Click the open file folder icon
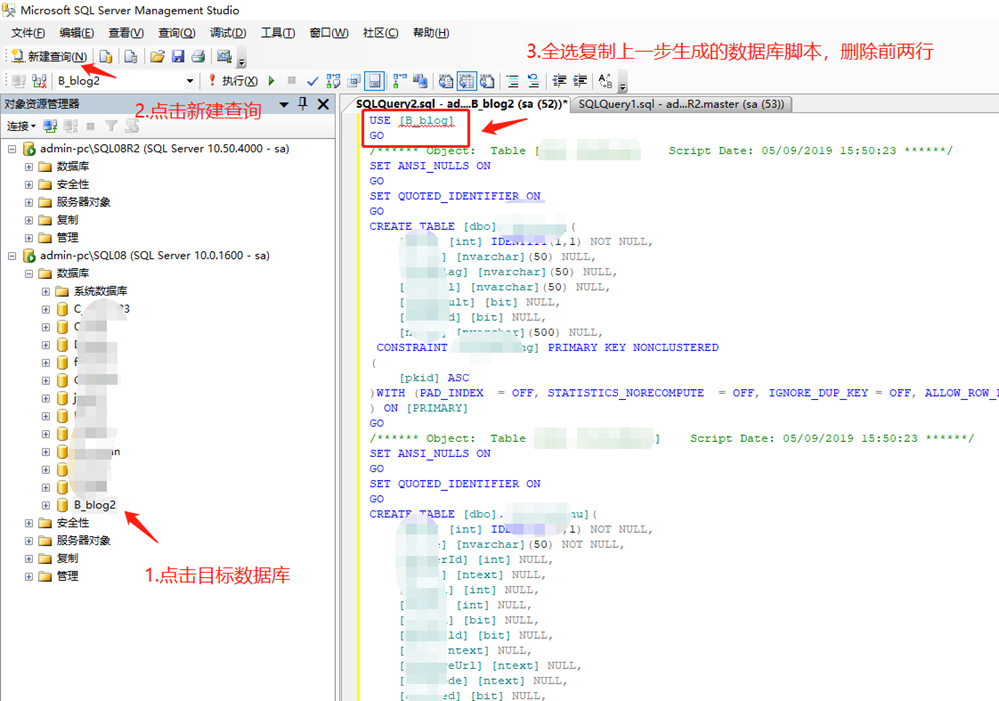The width and height of the screenshot is (999, 701). coord(157,56)
